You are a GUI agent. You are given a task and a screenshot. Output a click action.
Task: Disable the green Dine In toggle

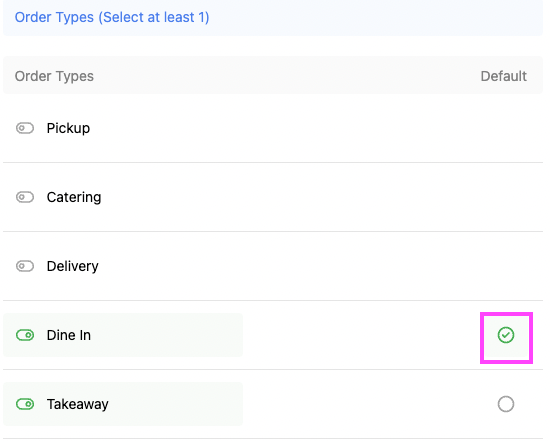pos(25,335)
